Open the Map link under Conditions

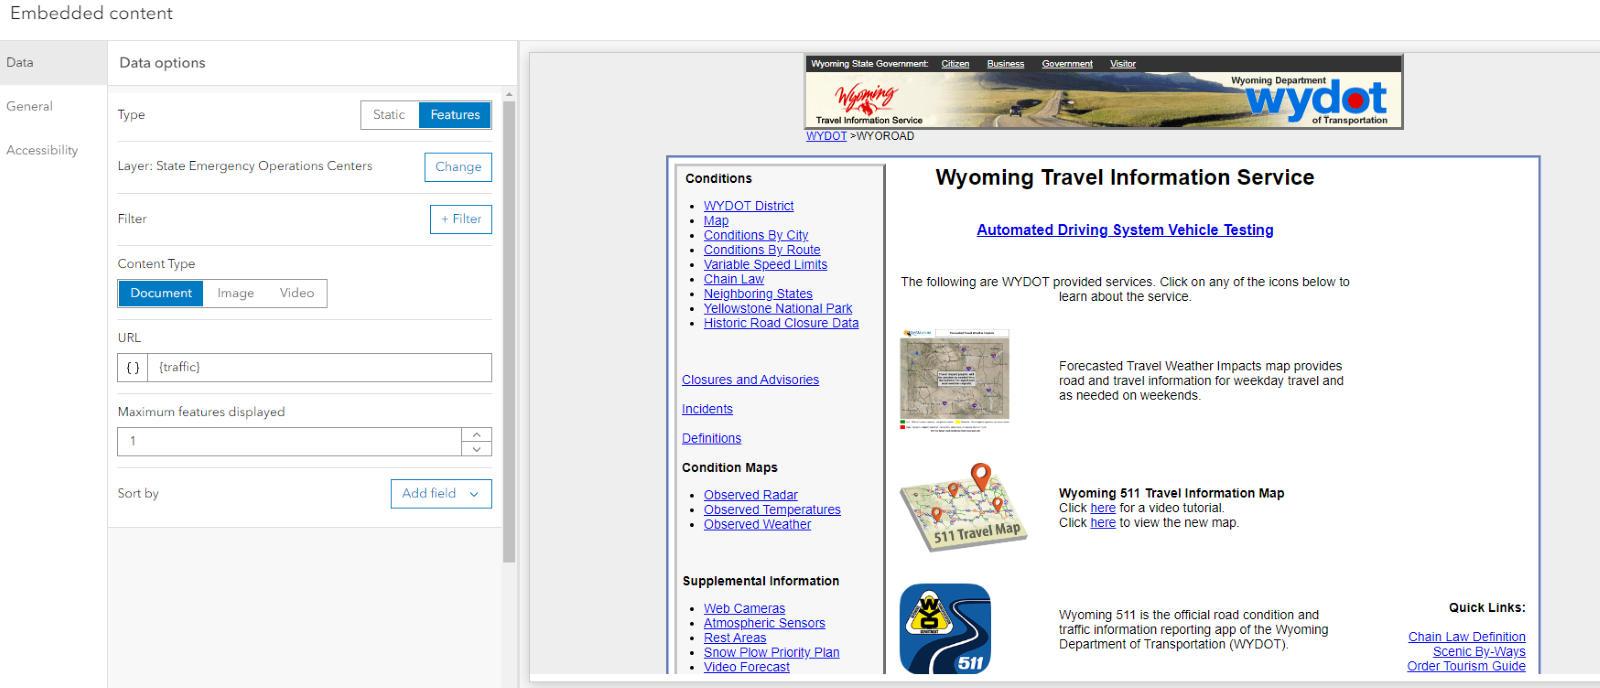(x=716, y=221)
